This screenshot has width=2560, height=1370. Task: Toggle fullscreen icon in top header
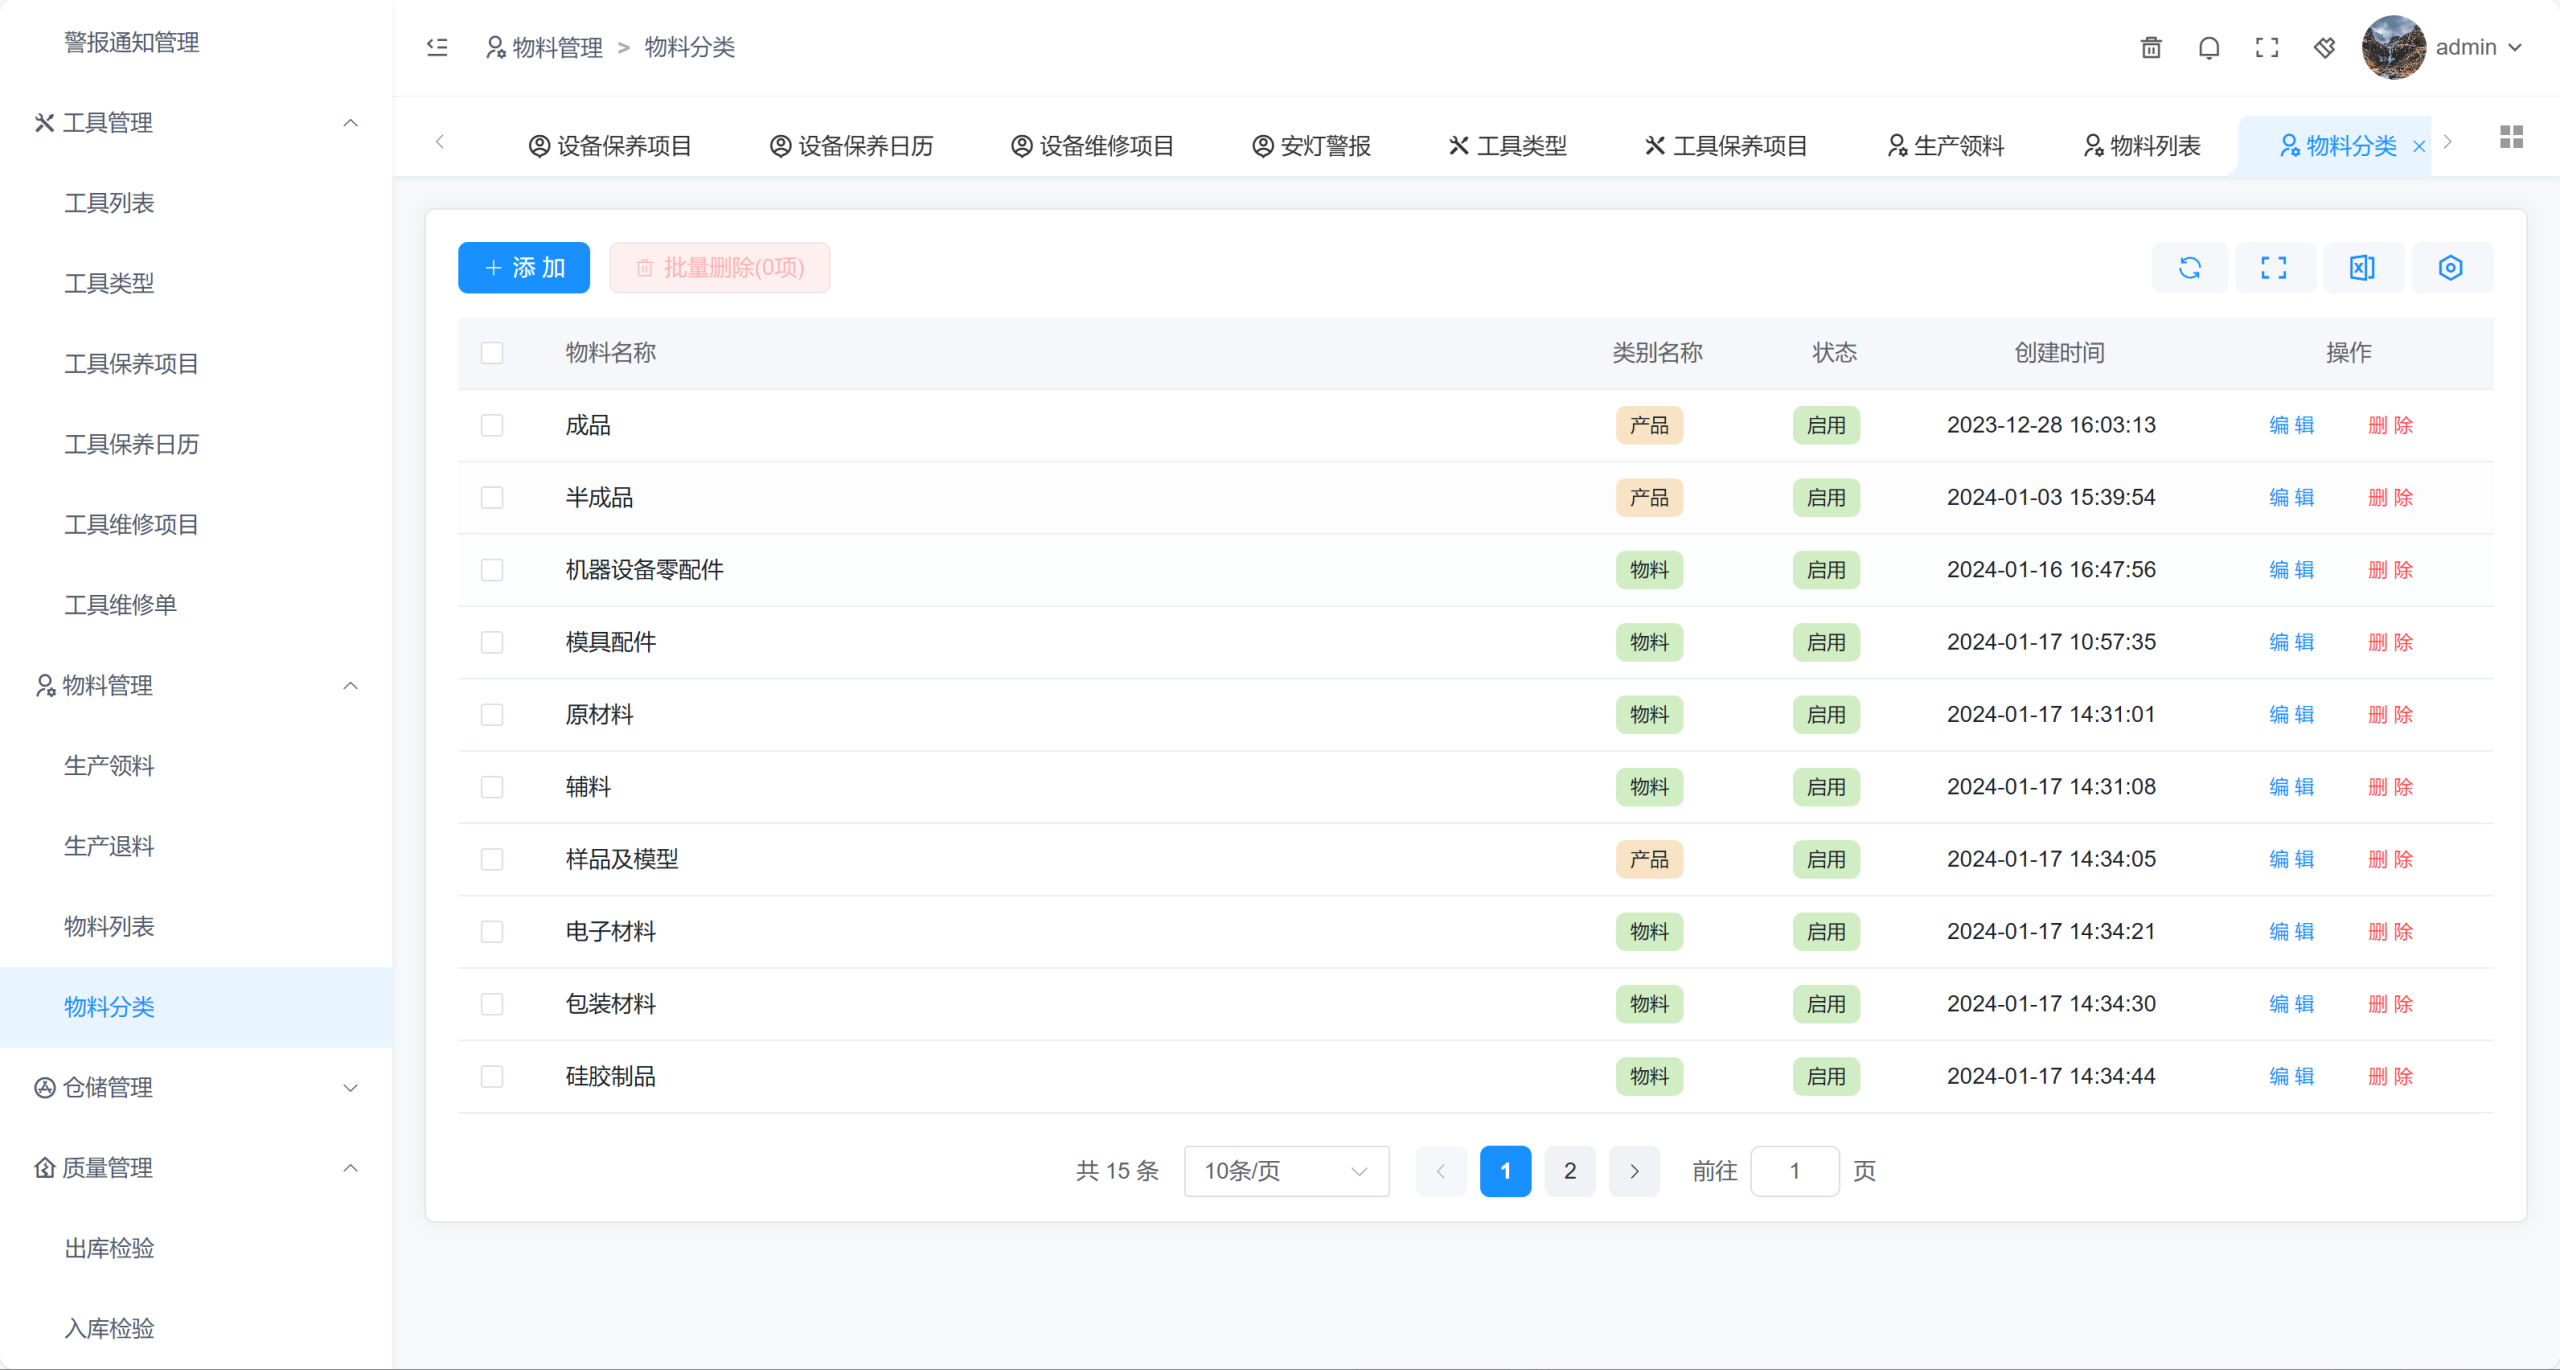2267,47
